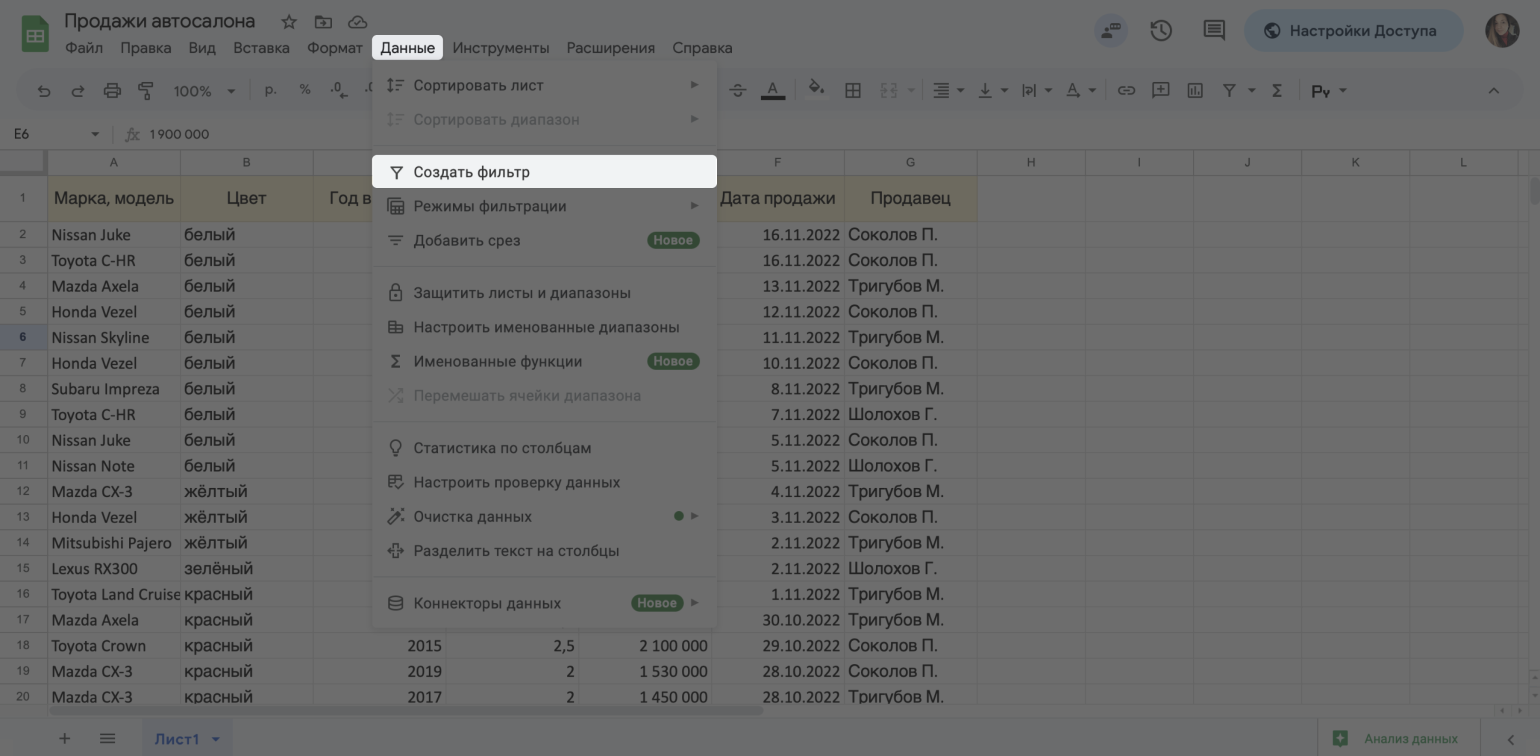The width and height of the screenshot is (1540, 756).
Task: Move the document to a folder
Action: pos(323,22)
